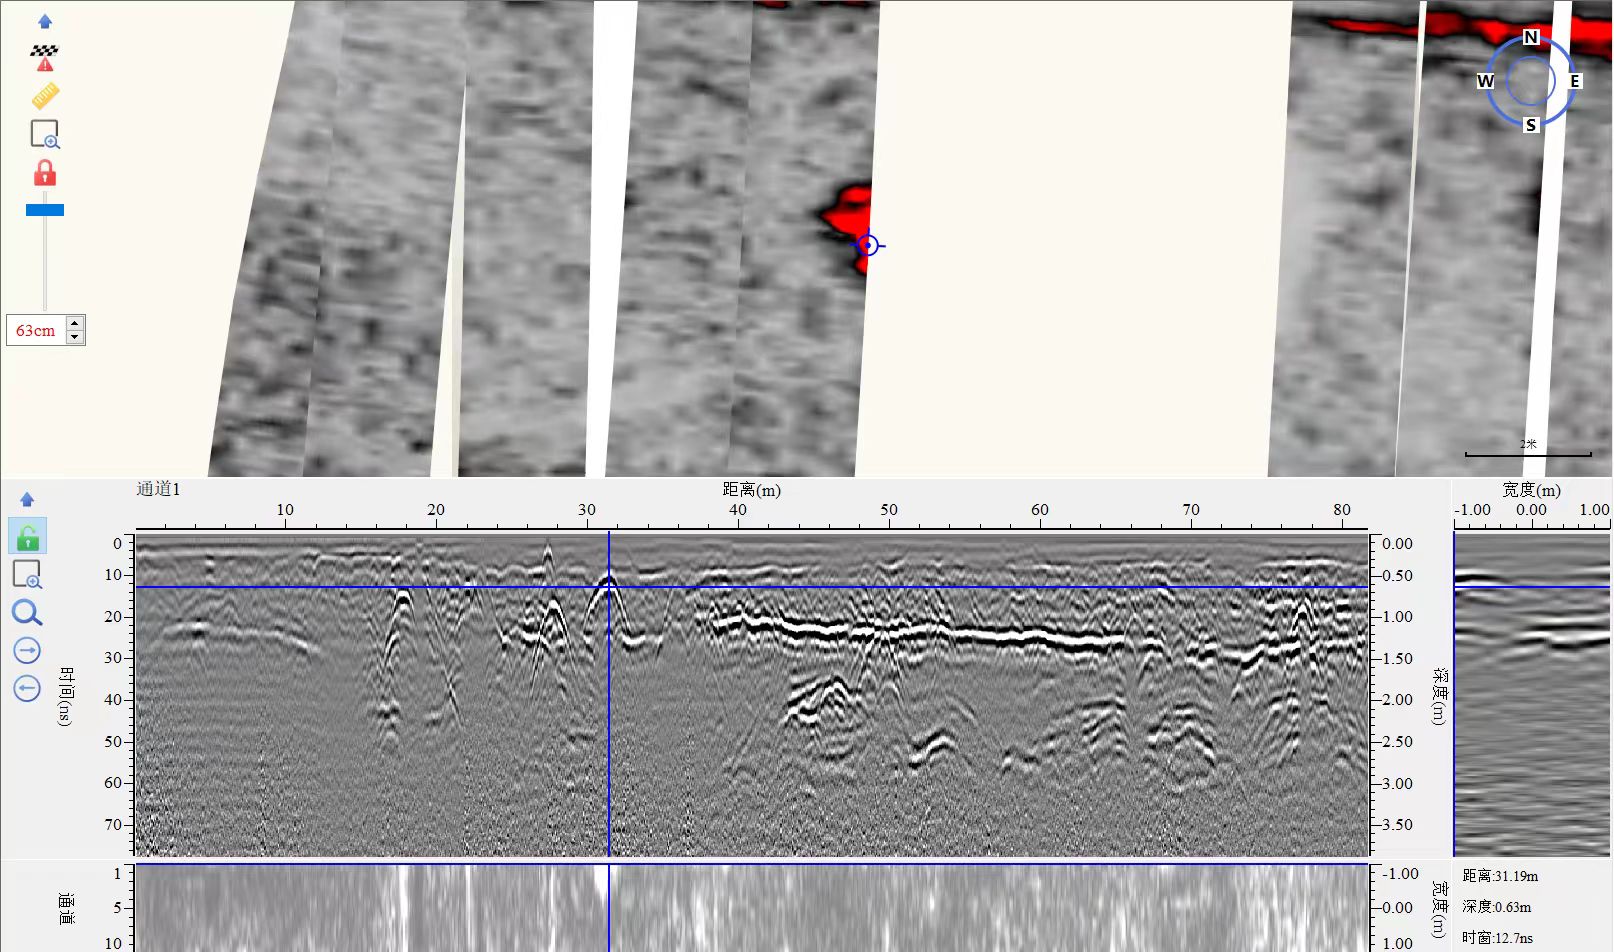Go to previous profile with left arrow
This screenshot has width=1614, height=952.
pos(27,688)
